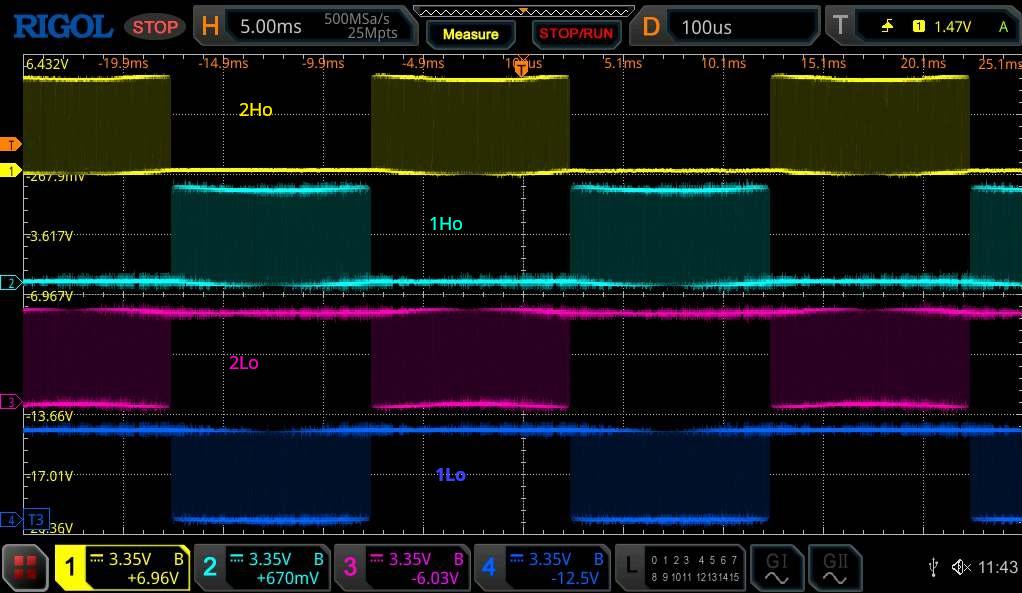This screenshot has height=593, width=1022.
Task: Open the Measure menu
Action: point(470,34)
